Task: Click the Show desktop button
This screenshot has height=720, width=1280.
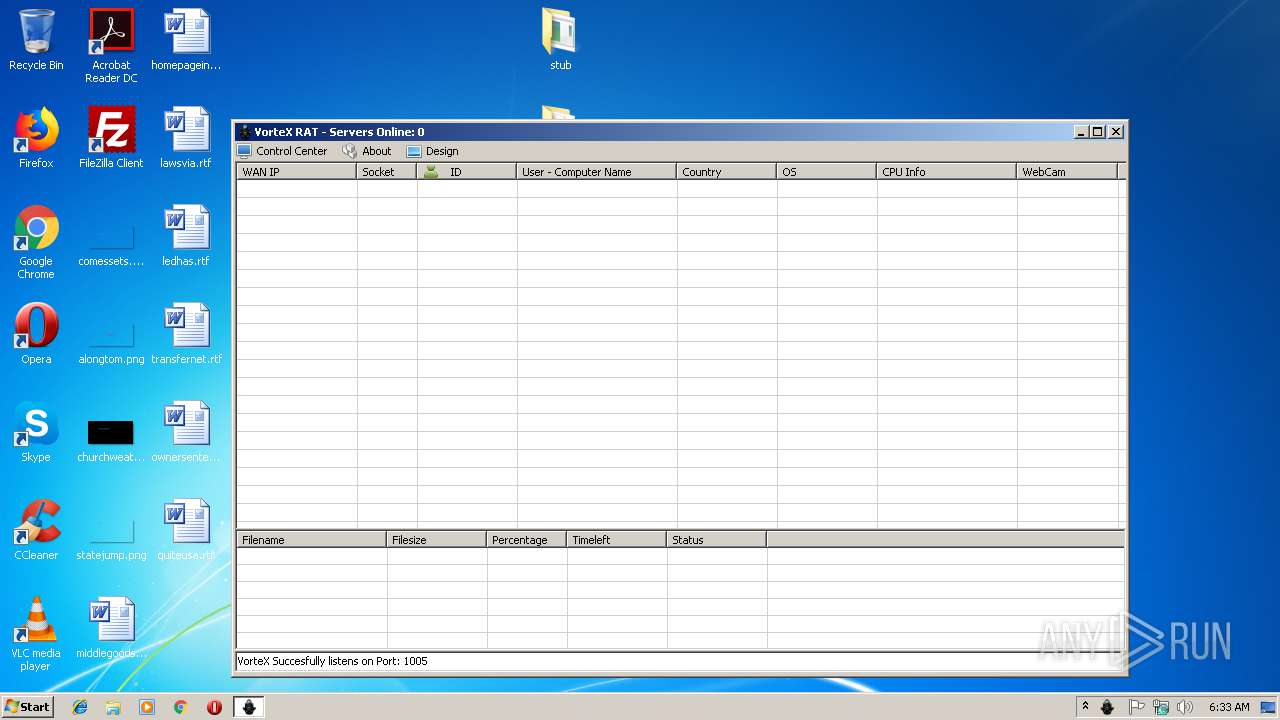Action: pos(1270,707)
